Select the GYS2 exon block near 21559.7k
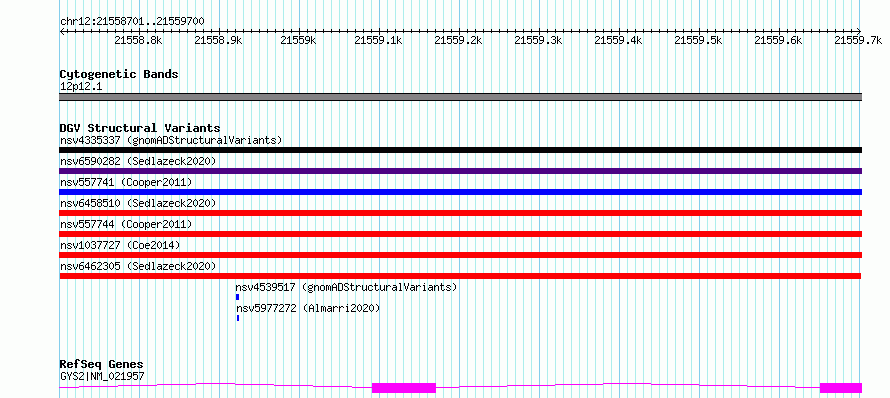This screenshot has height=398, width=890. click(841, 388)
